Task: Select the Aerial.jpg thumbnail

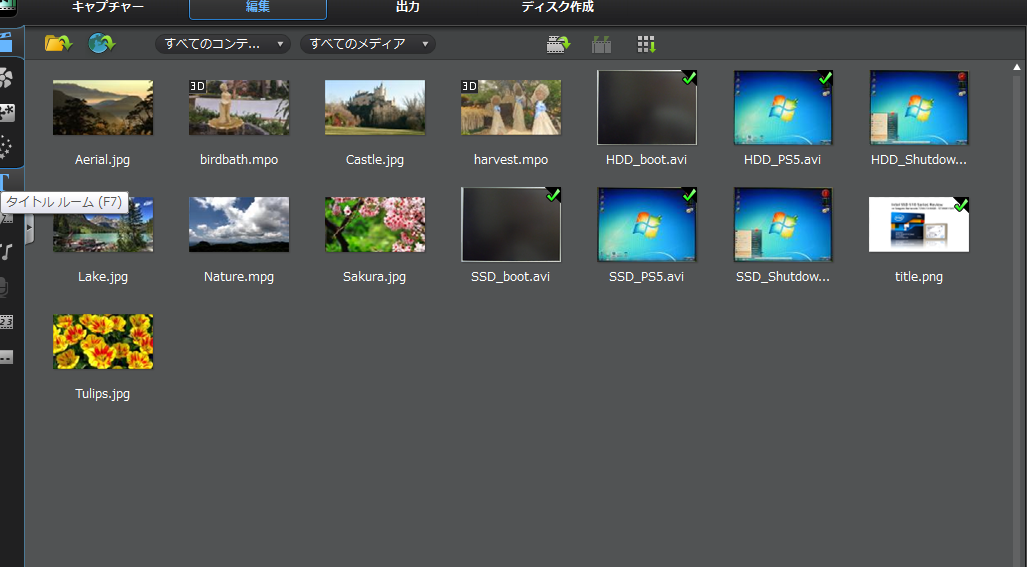Action: click(x=103, y=107)
